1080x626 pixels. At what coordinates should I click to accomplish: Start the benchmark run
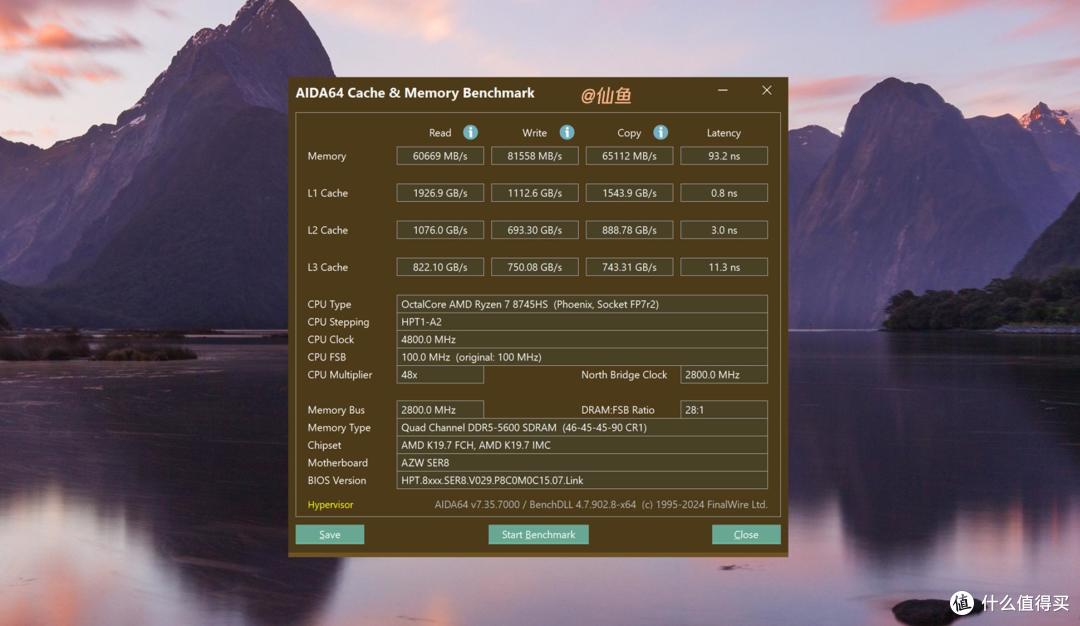pyautogui.click(x=539, y=534)
